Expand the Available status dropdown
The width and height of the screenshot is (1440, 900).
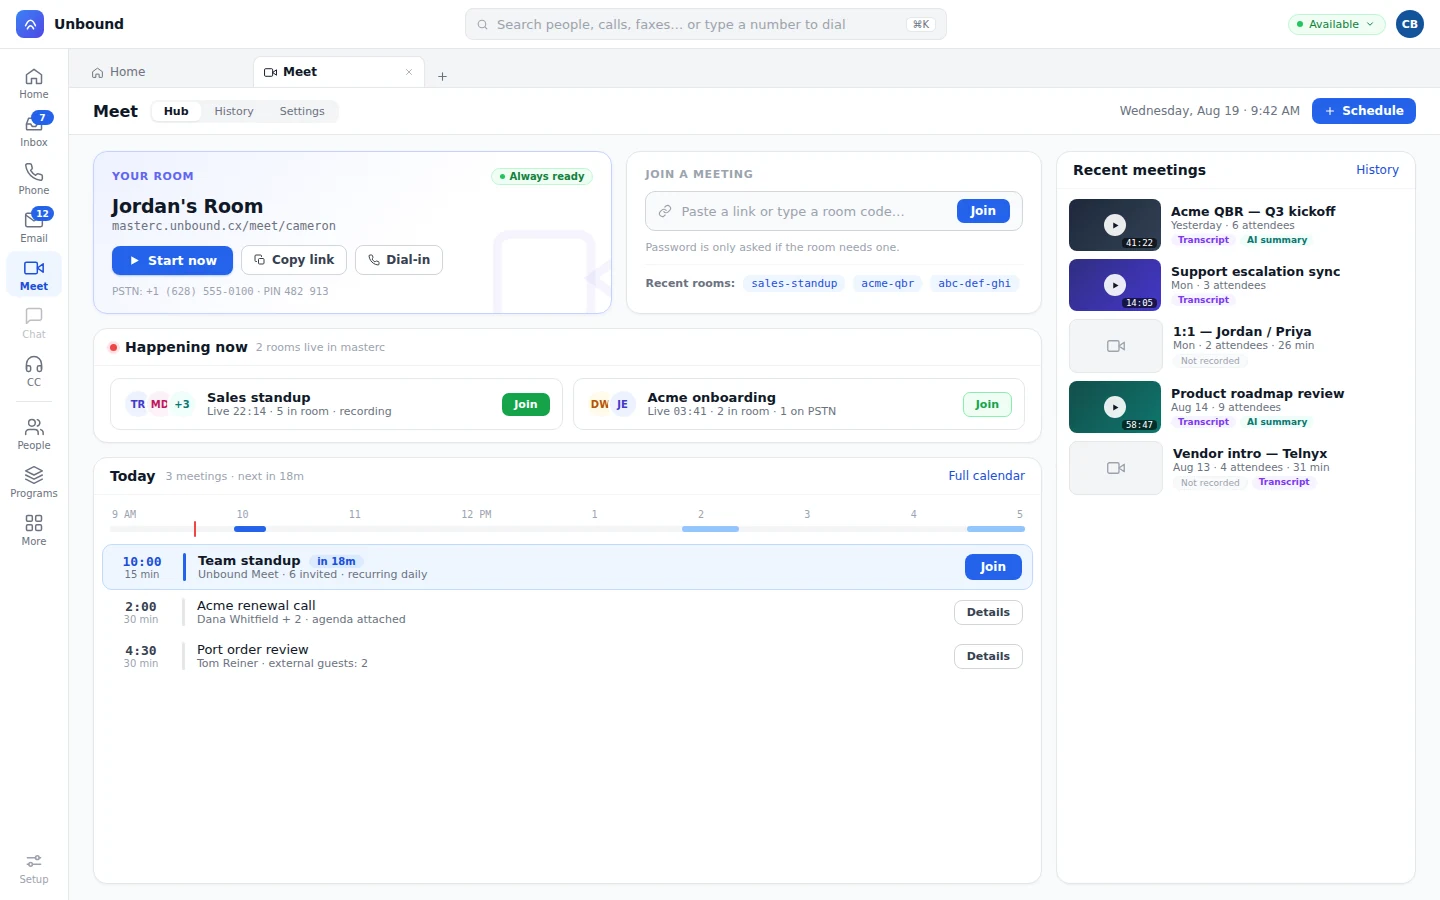point(1336,24)
